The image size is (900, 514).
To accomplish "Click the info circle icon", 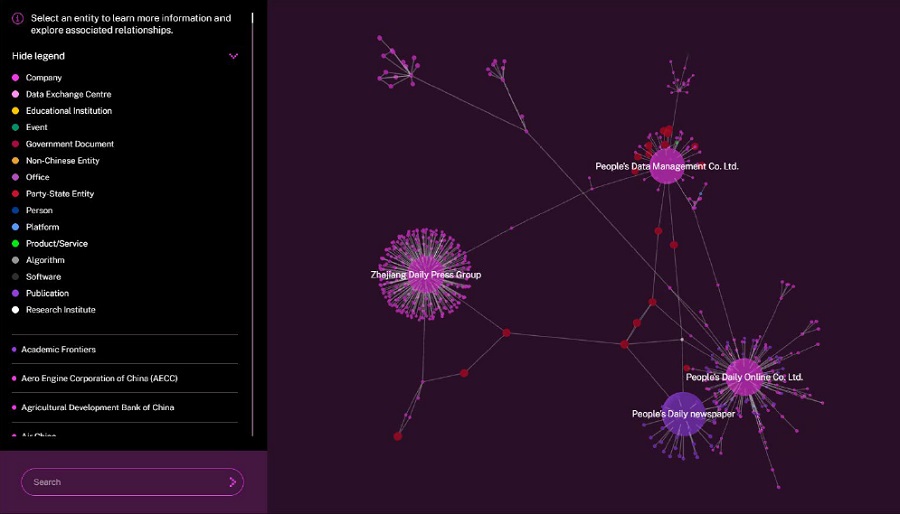I will click(x=18, y=18).
